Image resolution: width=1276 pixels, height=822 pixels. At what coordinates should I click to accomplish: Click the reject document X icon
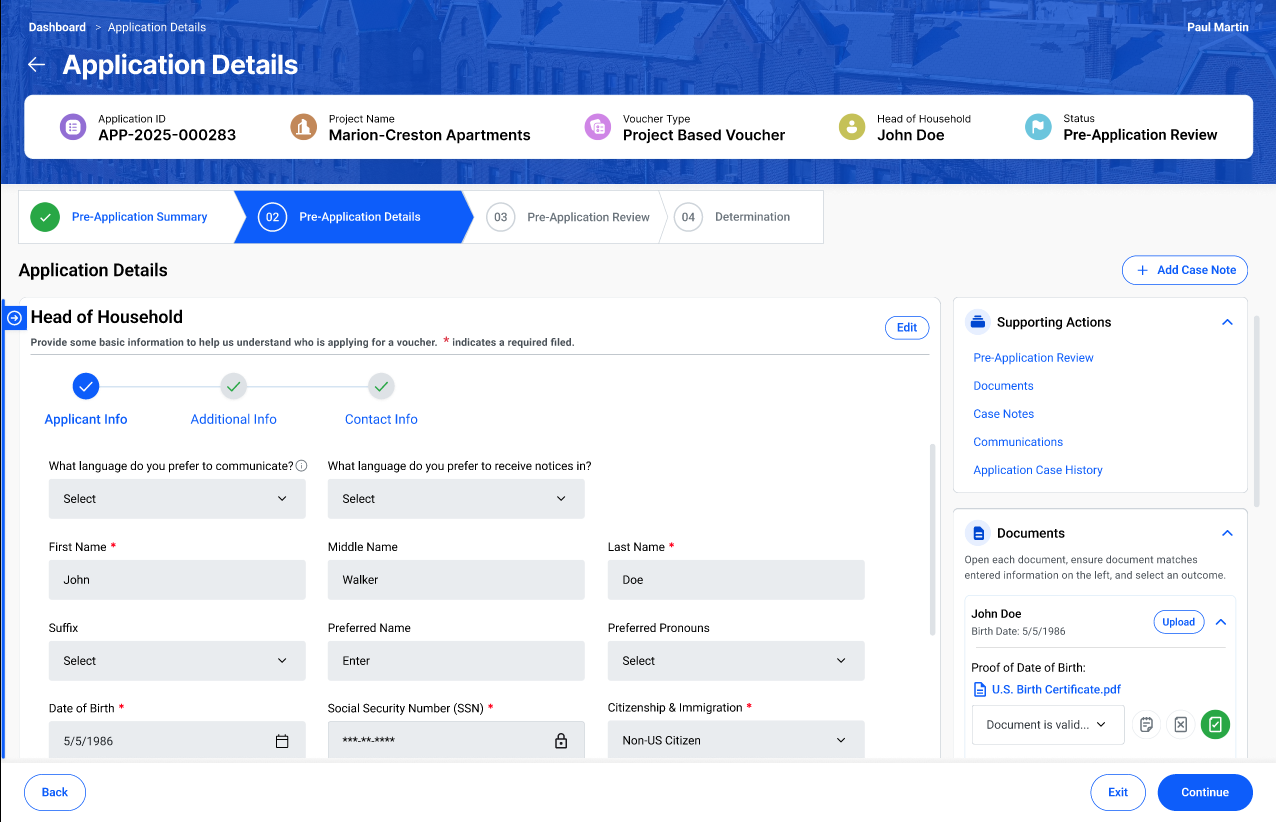(1180, 725)
